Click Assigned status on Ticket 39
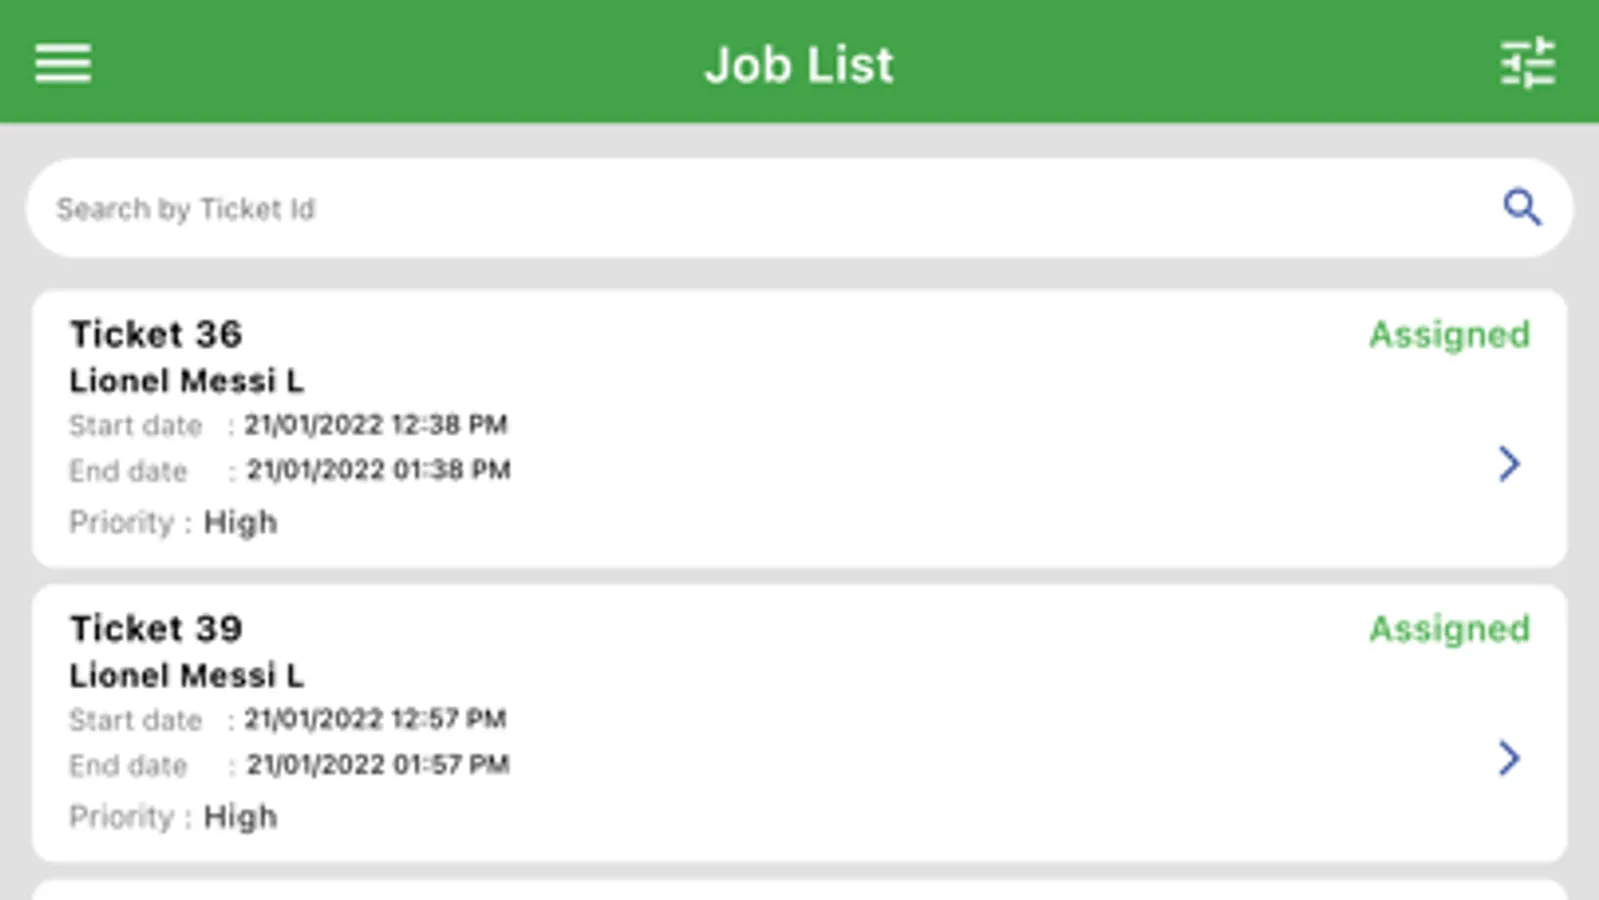The width and height of the screenshot is (1599, 900). click(x=1449, y=628)
